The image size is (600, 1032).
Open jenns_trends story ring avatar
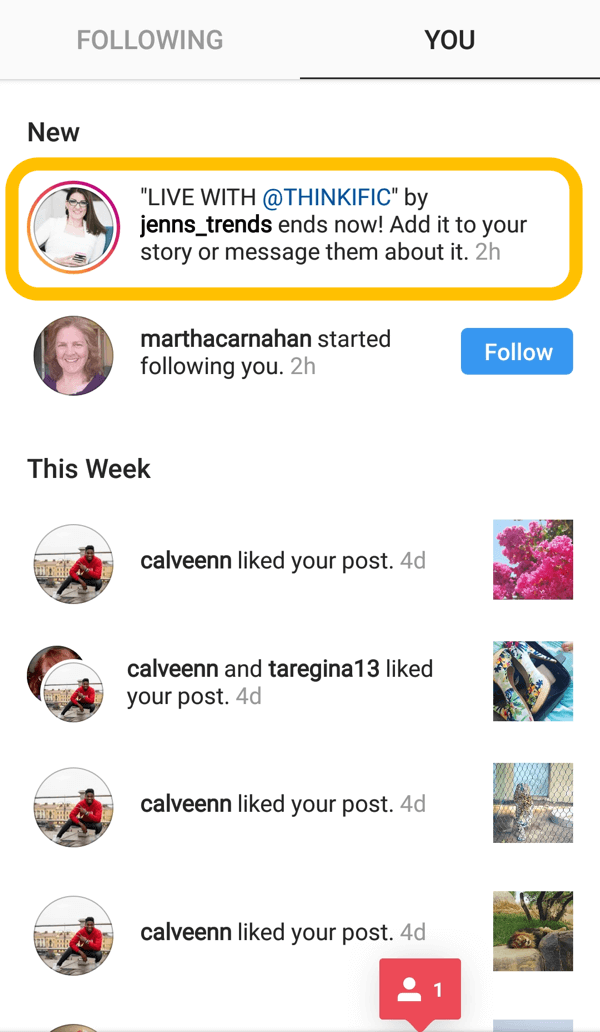pyautogui.click(x=74, y=227)
